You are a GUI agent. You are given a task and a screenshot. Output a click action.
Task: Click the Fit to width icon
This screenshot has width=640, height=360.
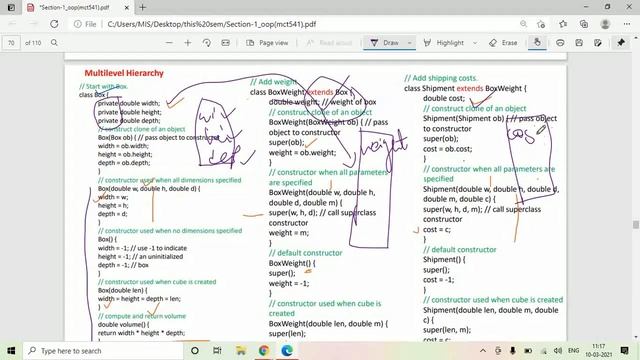point(225,42)
